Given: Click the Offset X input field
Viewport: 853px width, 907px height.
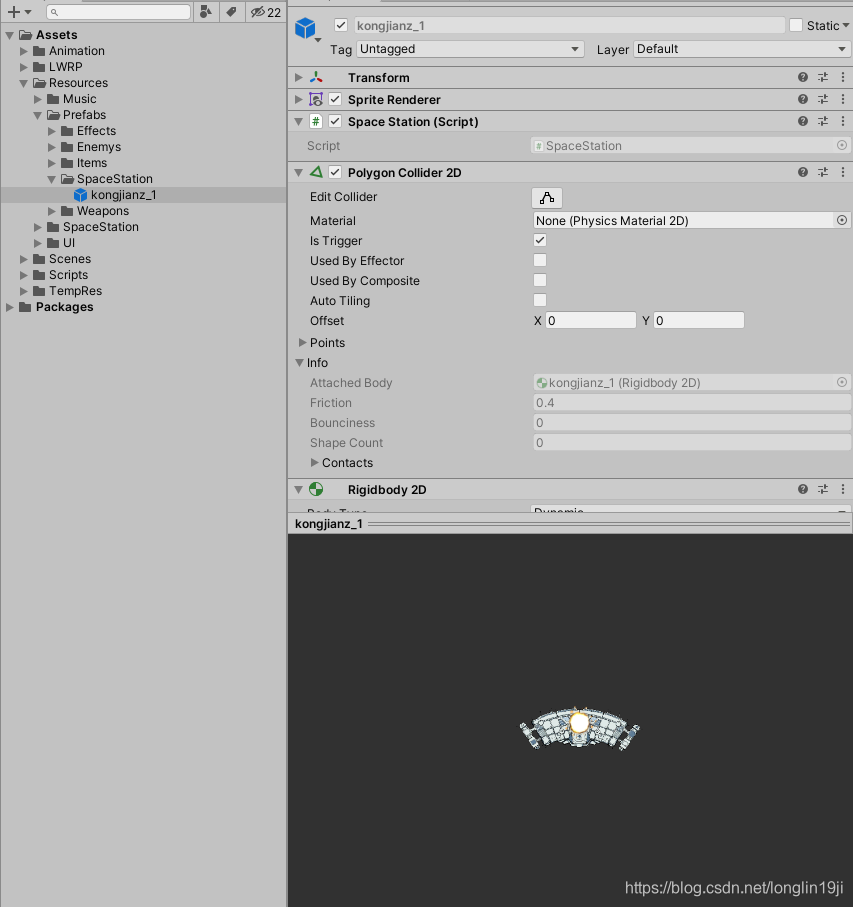Looking at the screenshot, I should 590,320.
